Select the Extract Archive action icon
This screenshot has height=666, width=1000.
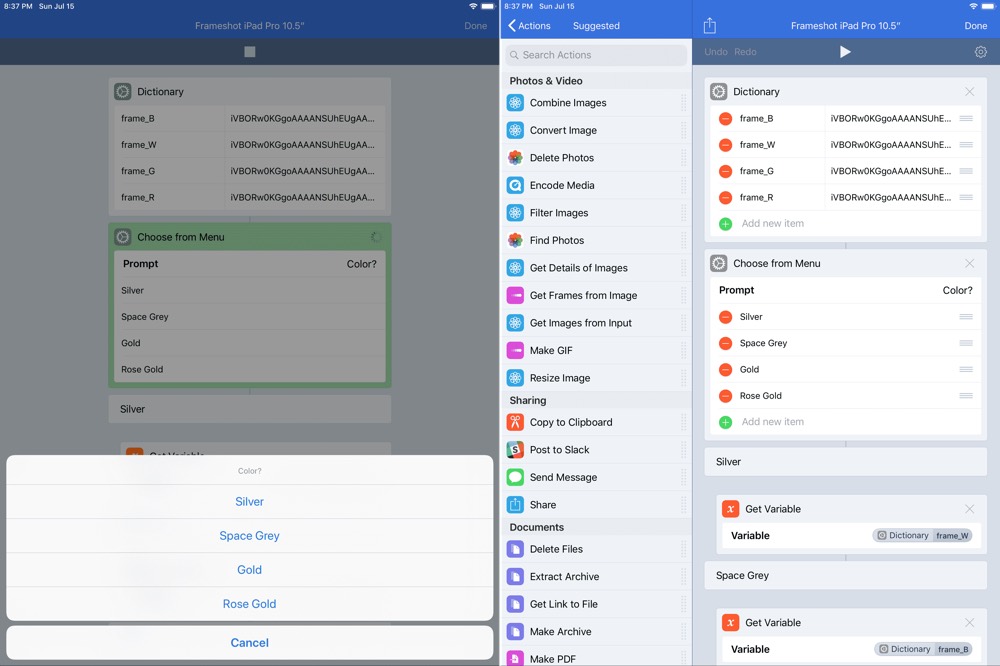(515, 577)
